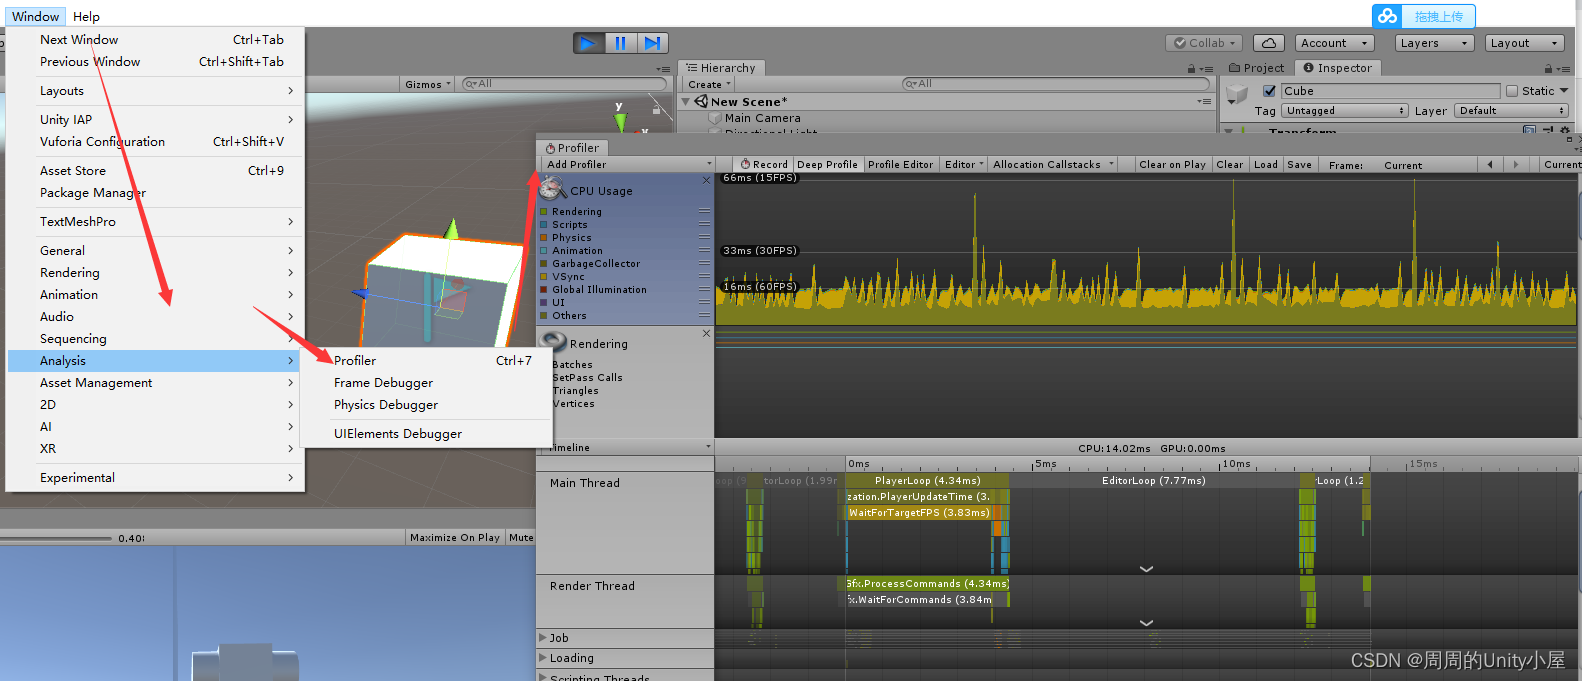The image size is (1582, 681).
Task: Open the Layout dropdown
Action: 1524,43
